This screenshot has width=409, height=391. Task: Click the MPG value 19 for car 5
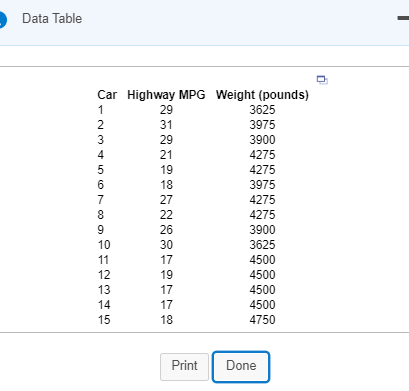(166, 170)
